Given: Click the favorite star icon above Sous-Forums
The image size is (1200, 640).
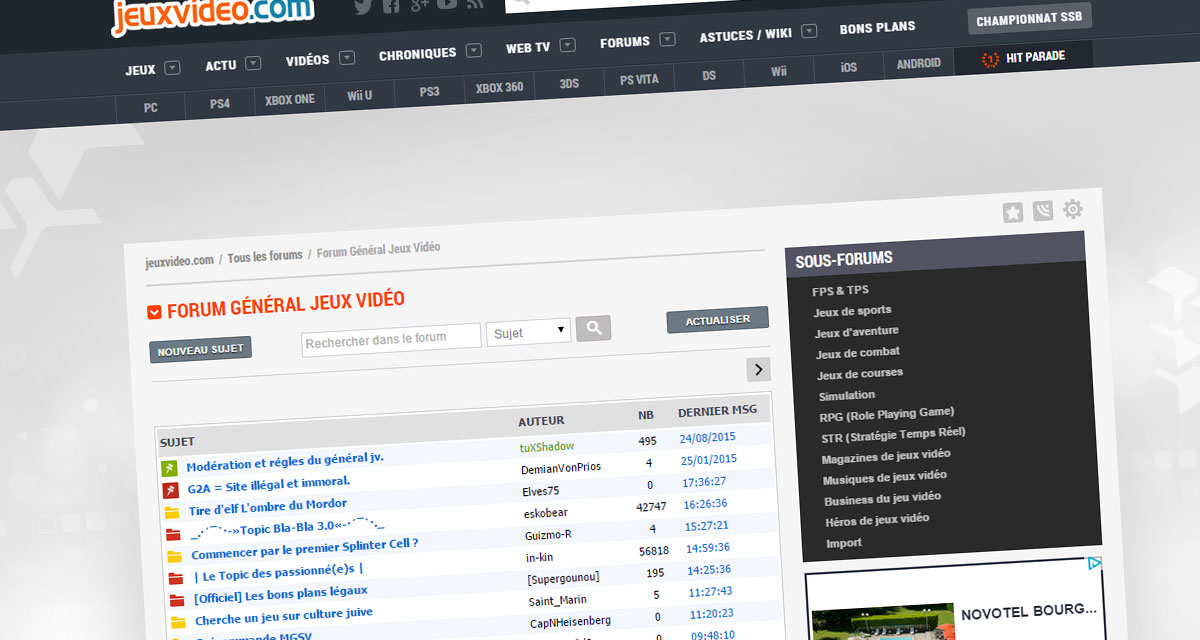Looking at the screenshot, I should pos(1013,212).
